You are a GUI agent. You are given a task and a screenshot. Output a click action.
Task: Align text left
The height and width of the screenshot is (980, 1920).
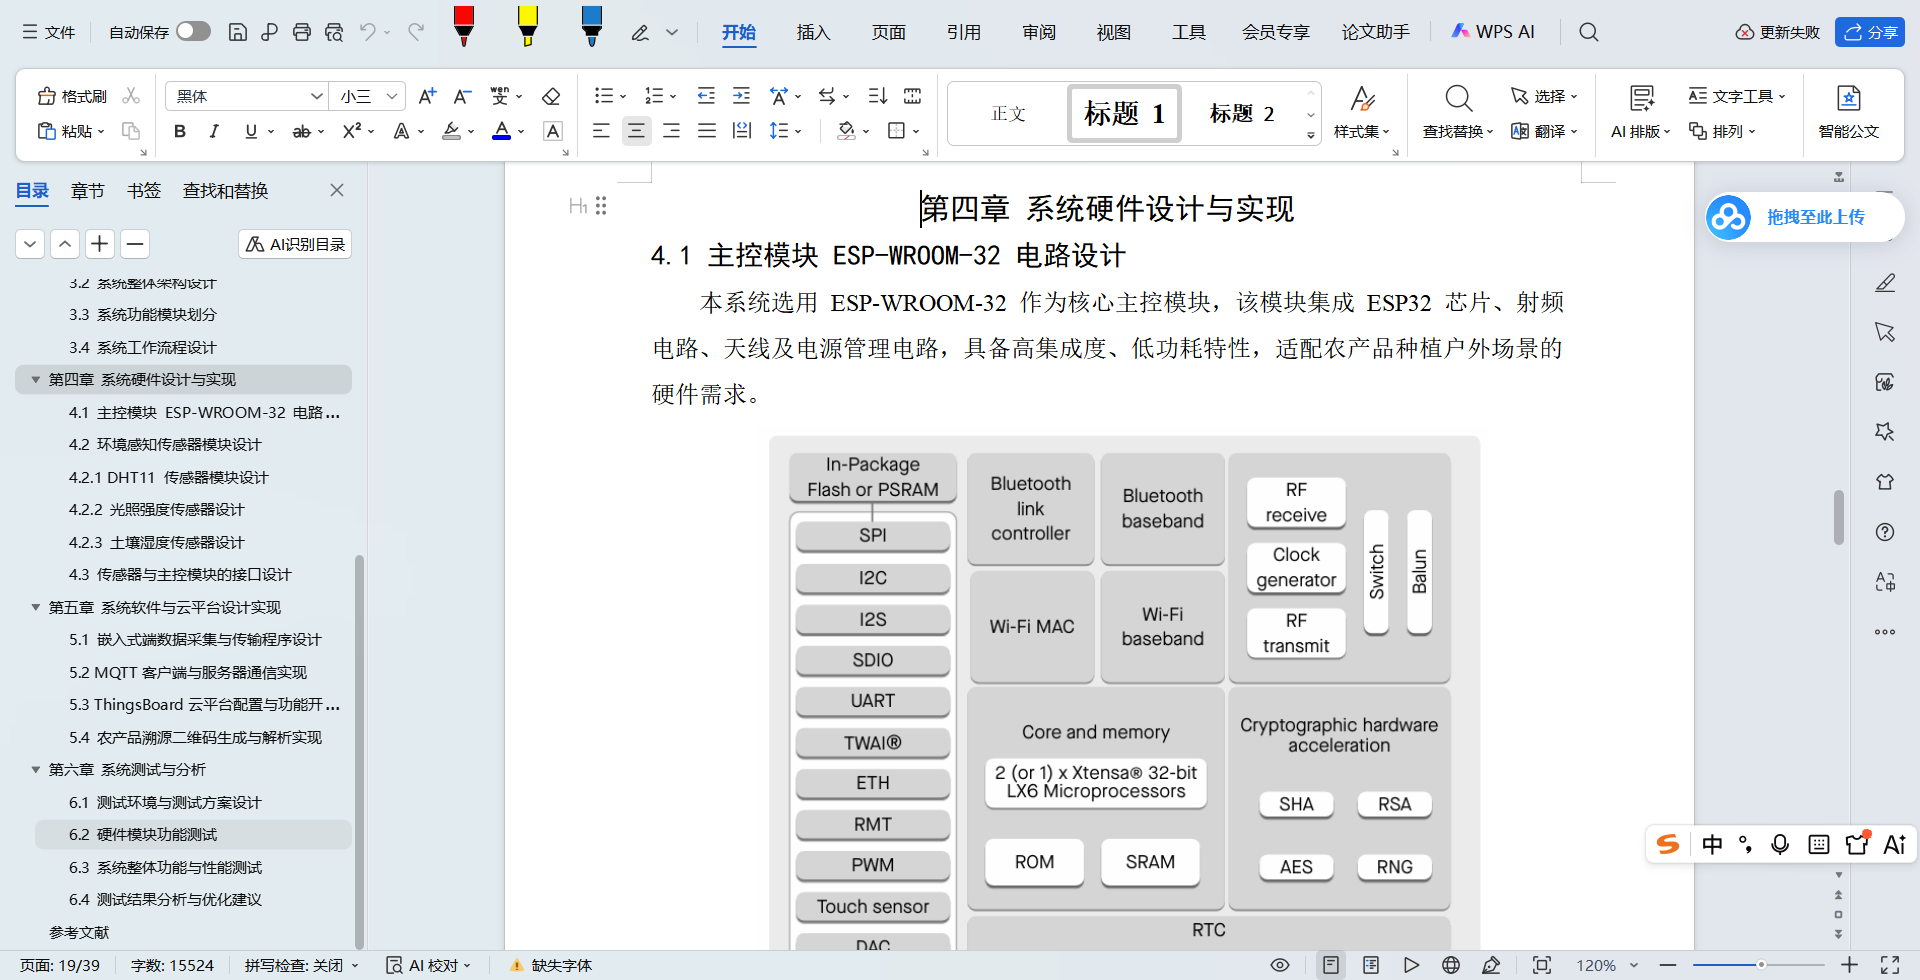(601, 131)
